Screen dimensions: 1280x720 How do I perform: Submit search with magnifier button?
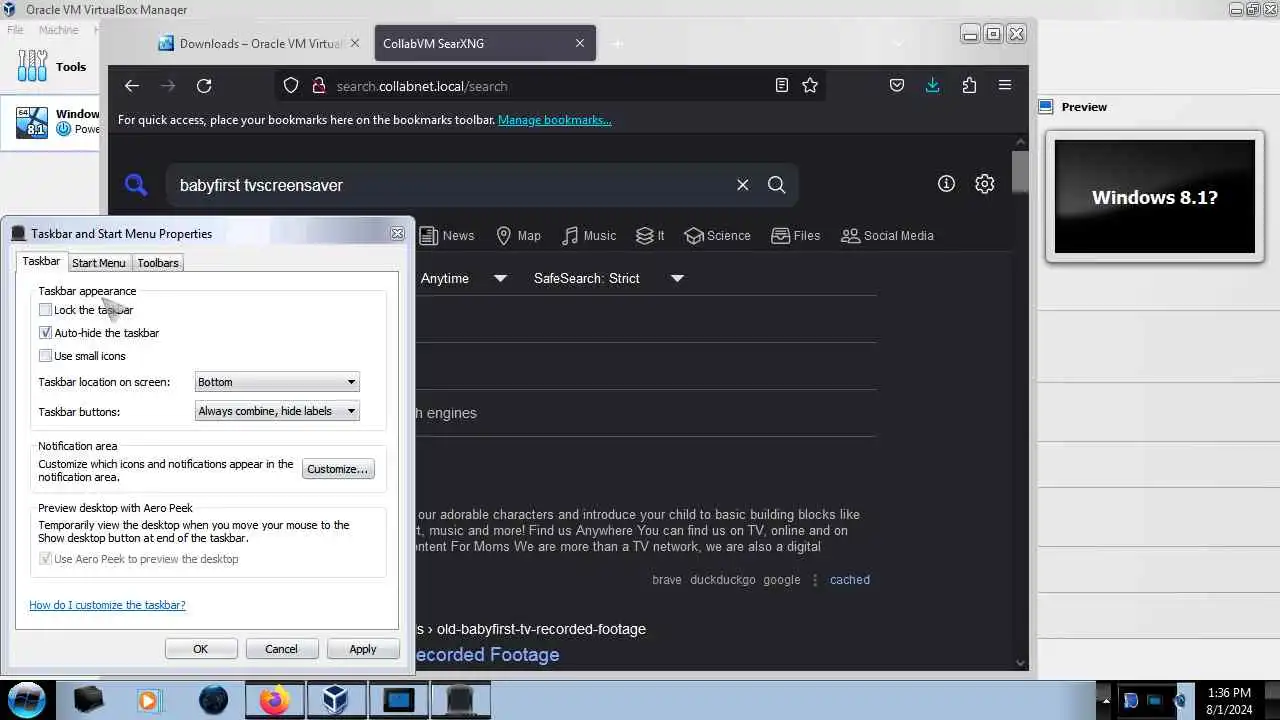click(777, 185)
